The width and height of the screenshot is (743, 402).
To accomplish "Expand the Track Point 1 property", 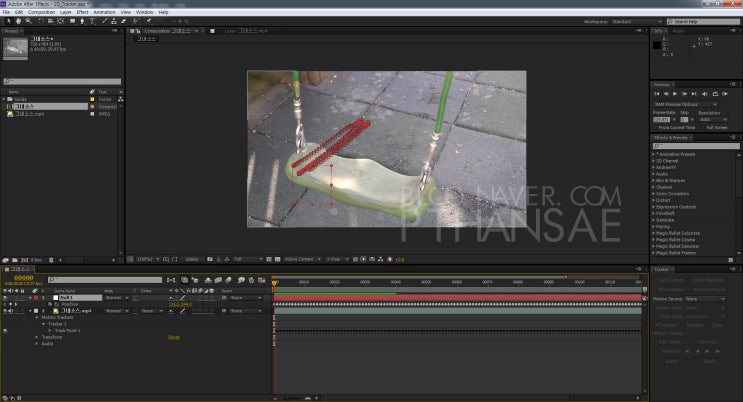I will [50, 330].
